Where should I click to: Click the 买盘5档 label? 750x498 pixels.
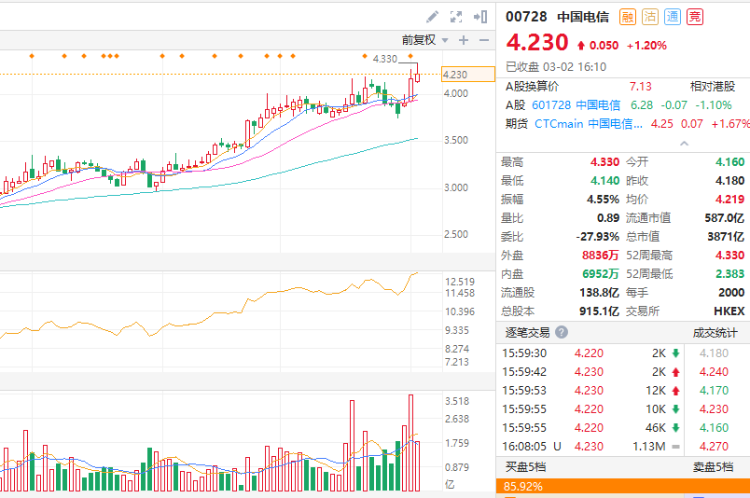click(524, 468)
